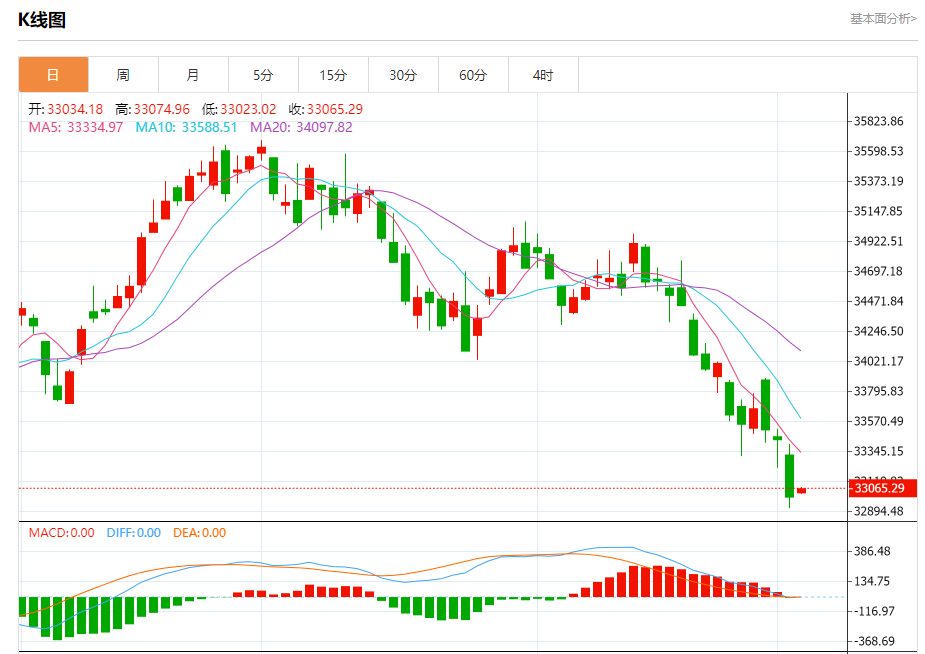Switch to the 月 monthly tab
925x654 pixels.
(193, 75)
